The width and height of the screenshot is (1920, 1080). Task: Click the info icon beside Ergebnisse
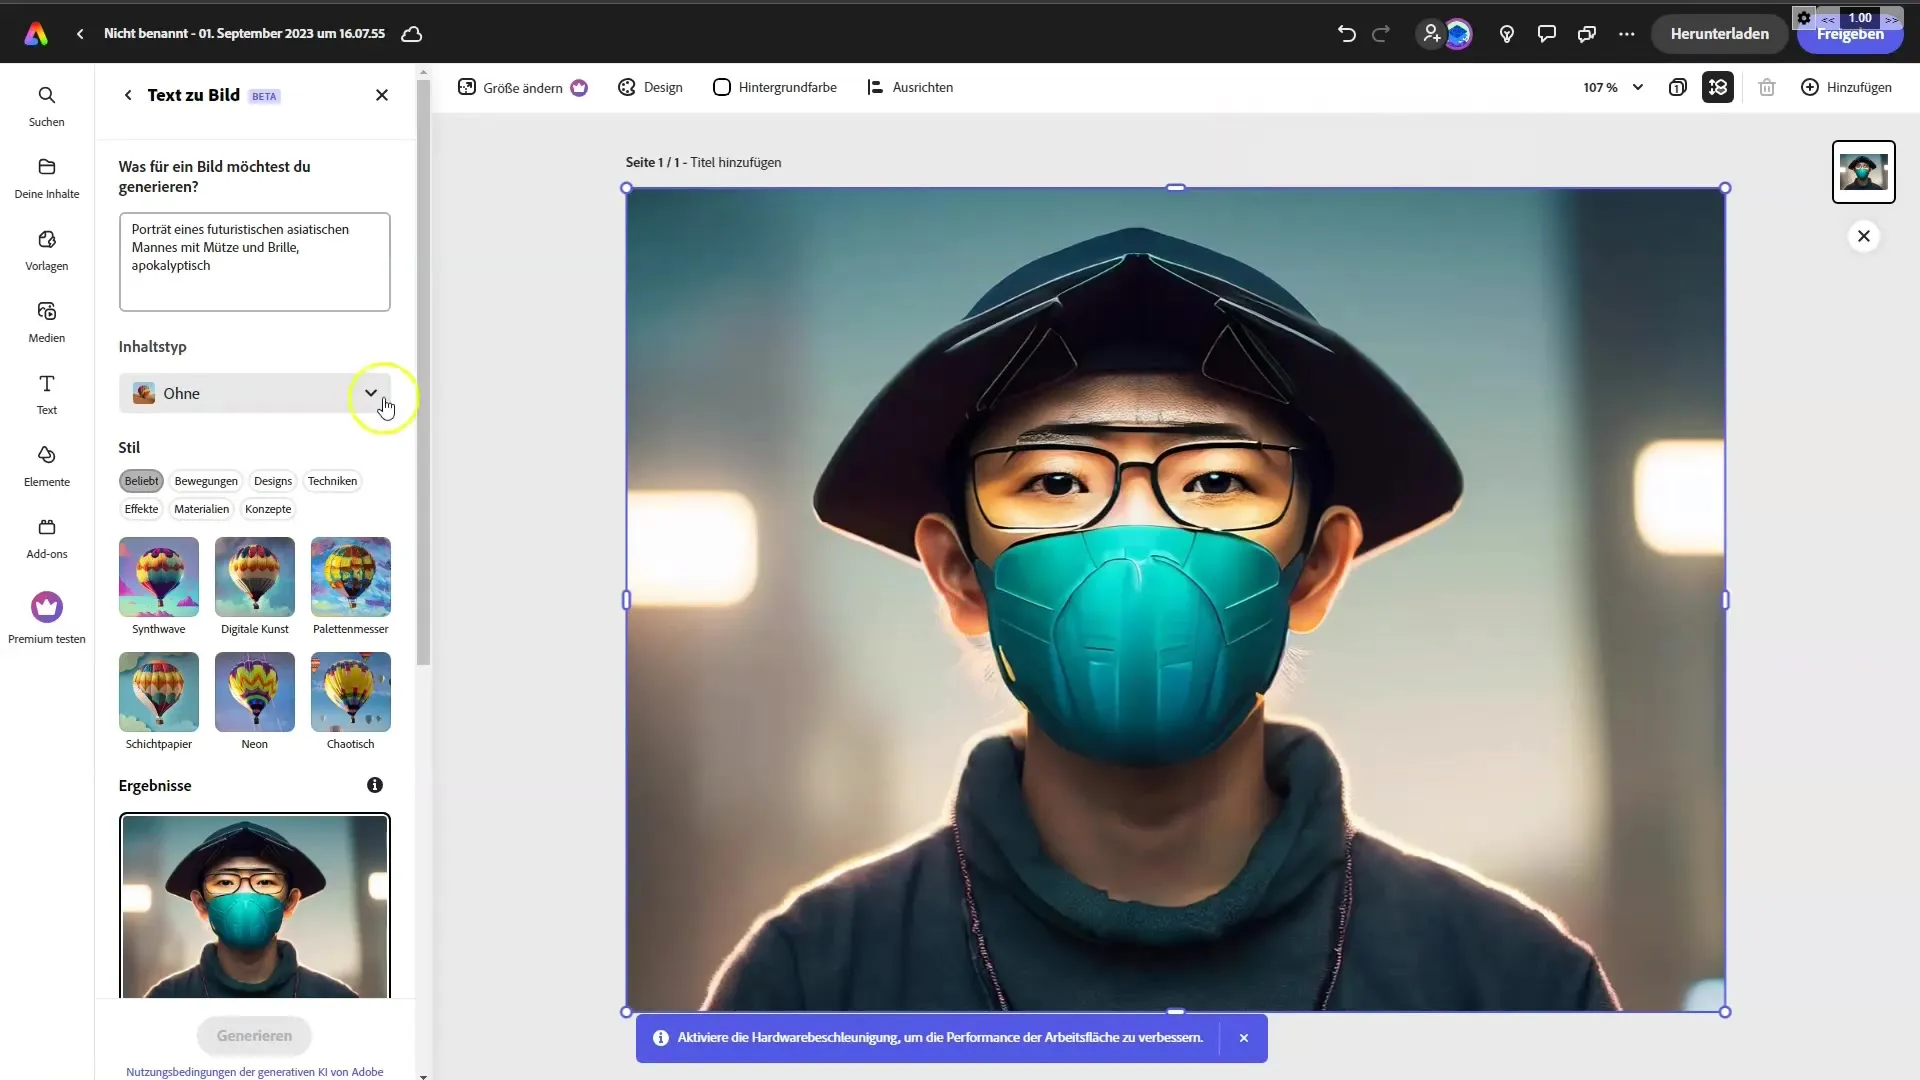coord(375,785)
